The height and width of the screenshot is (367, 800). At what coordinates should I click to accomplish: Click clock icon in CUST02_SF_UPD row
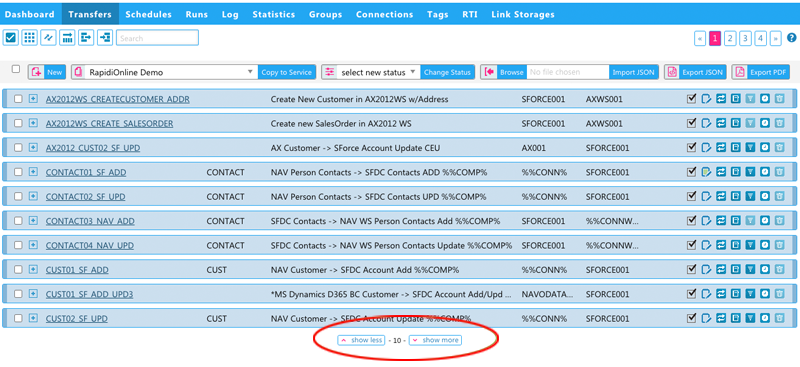pyautogui.click(x=765, y=318)
